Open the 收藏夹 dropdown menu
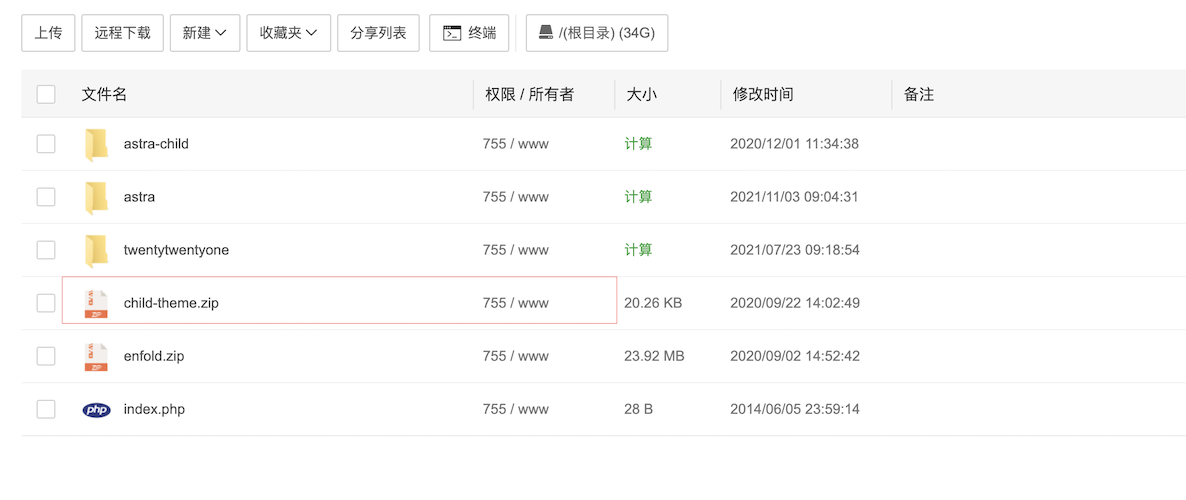The image size is (1186, 500). (288, 33)
